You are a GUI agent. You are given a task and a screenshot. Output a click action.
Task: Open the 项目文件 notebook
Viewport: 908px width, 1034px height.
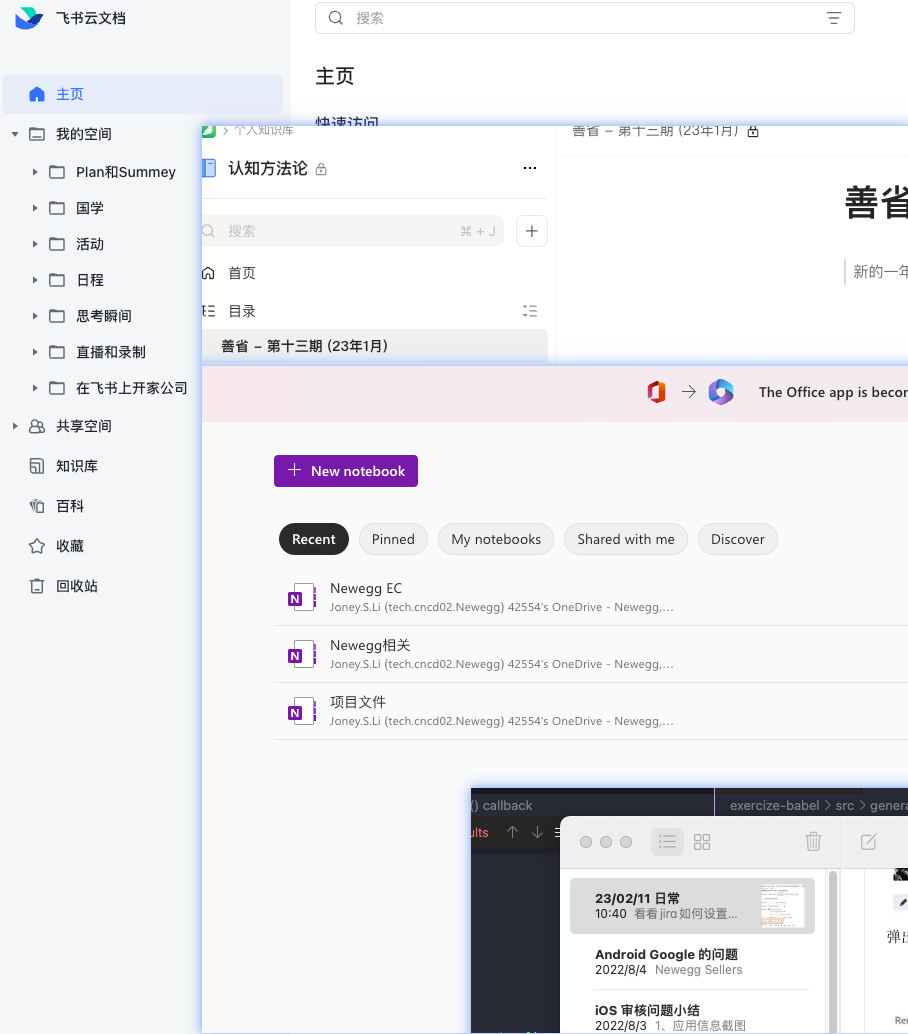coord(591,711)
